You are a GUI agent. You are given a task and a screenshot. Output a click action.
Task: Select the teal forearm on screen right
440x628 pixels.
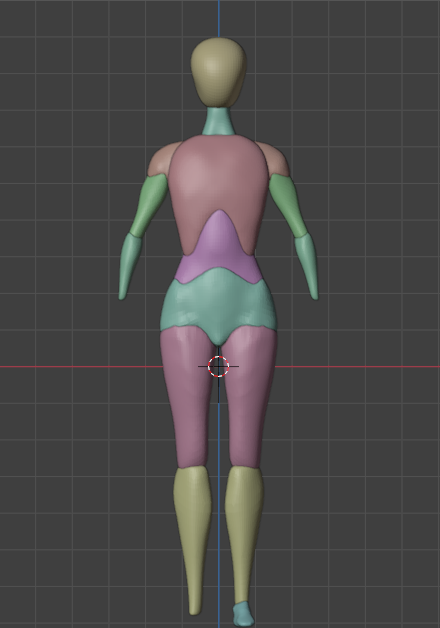[x=307, y=266]
